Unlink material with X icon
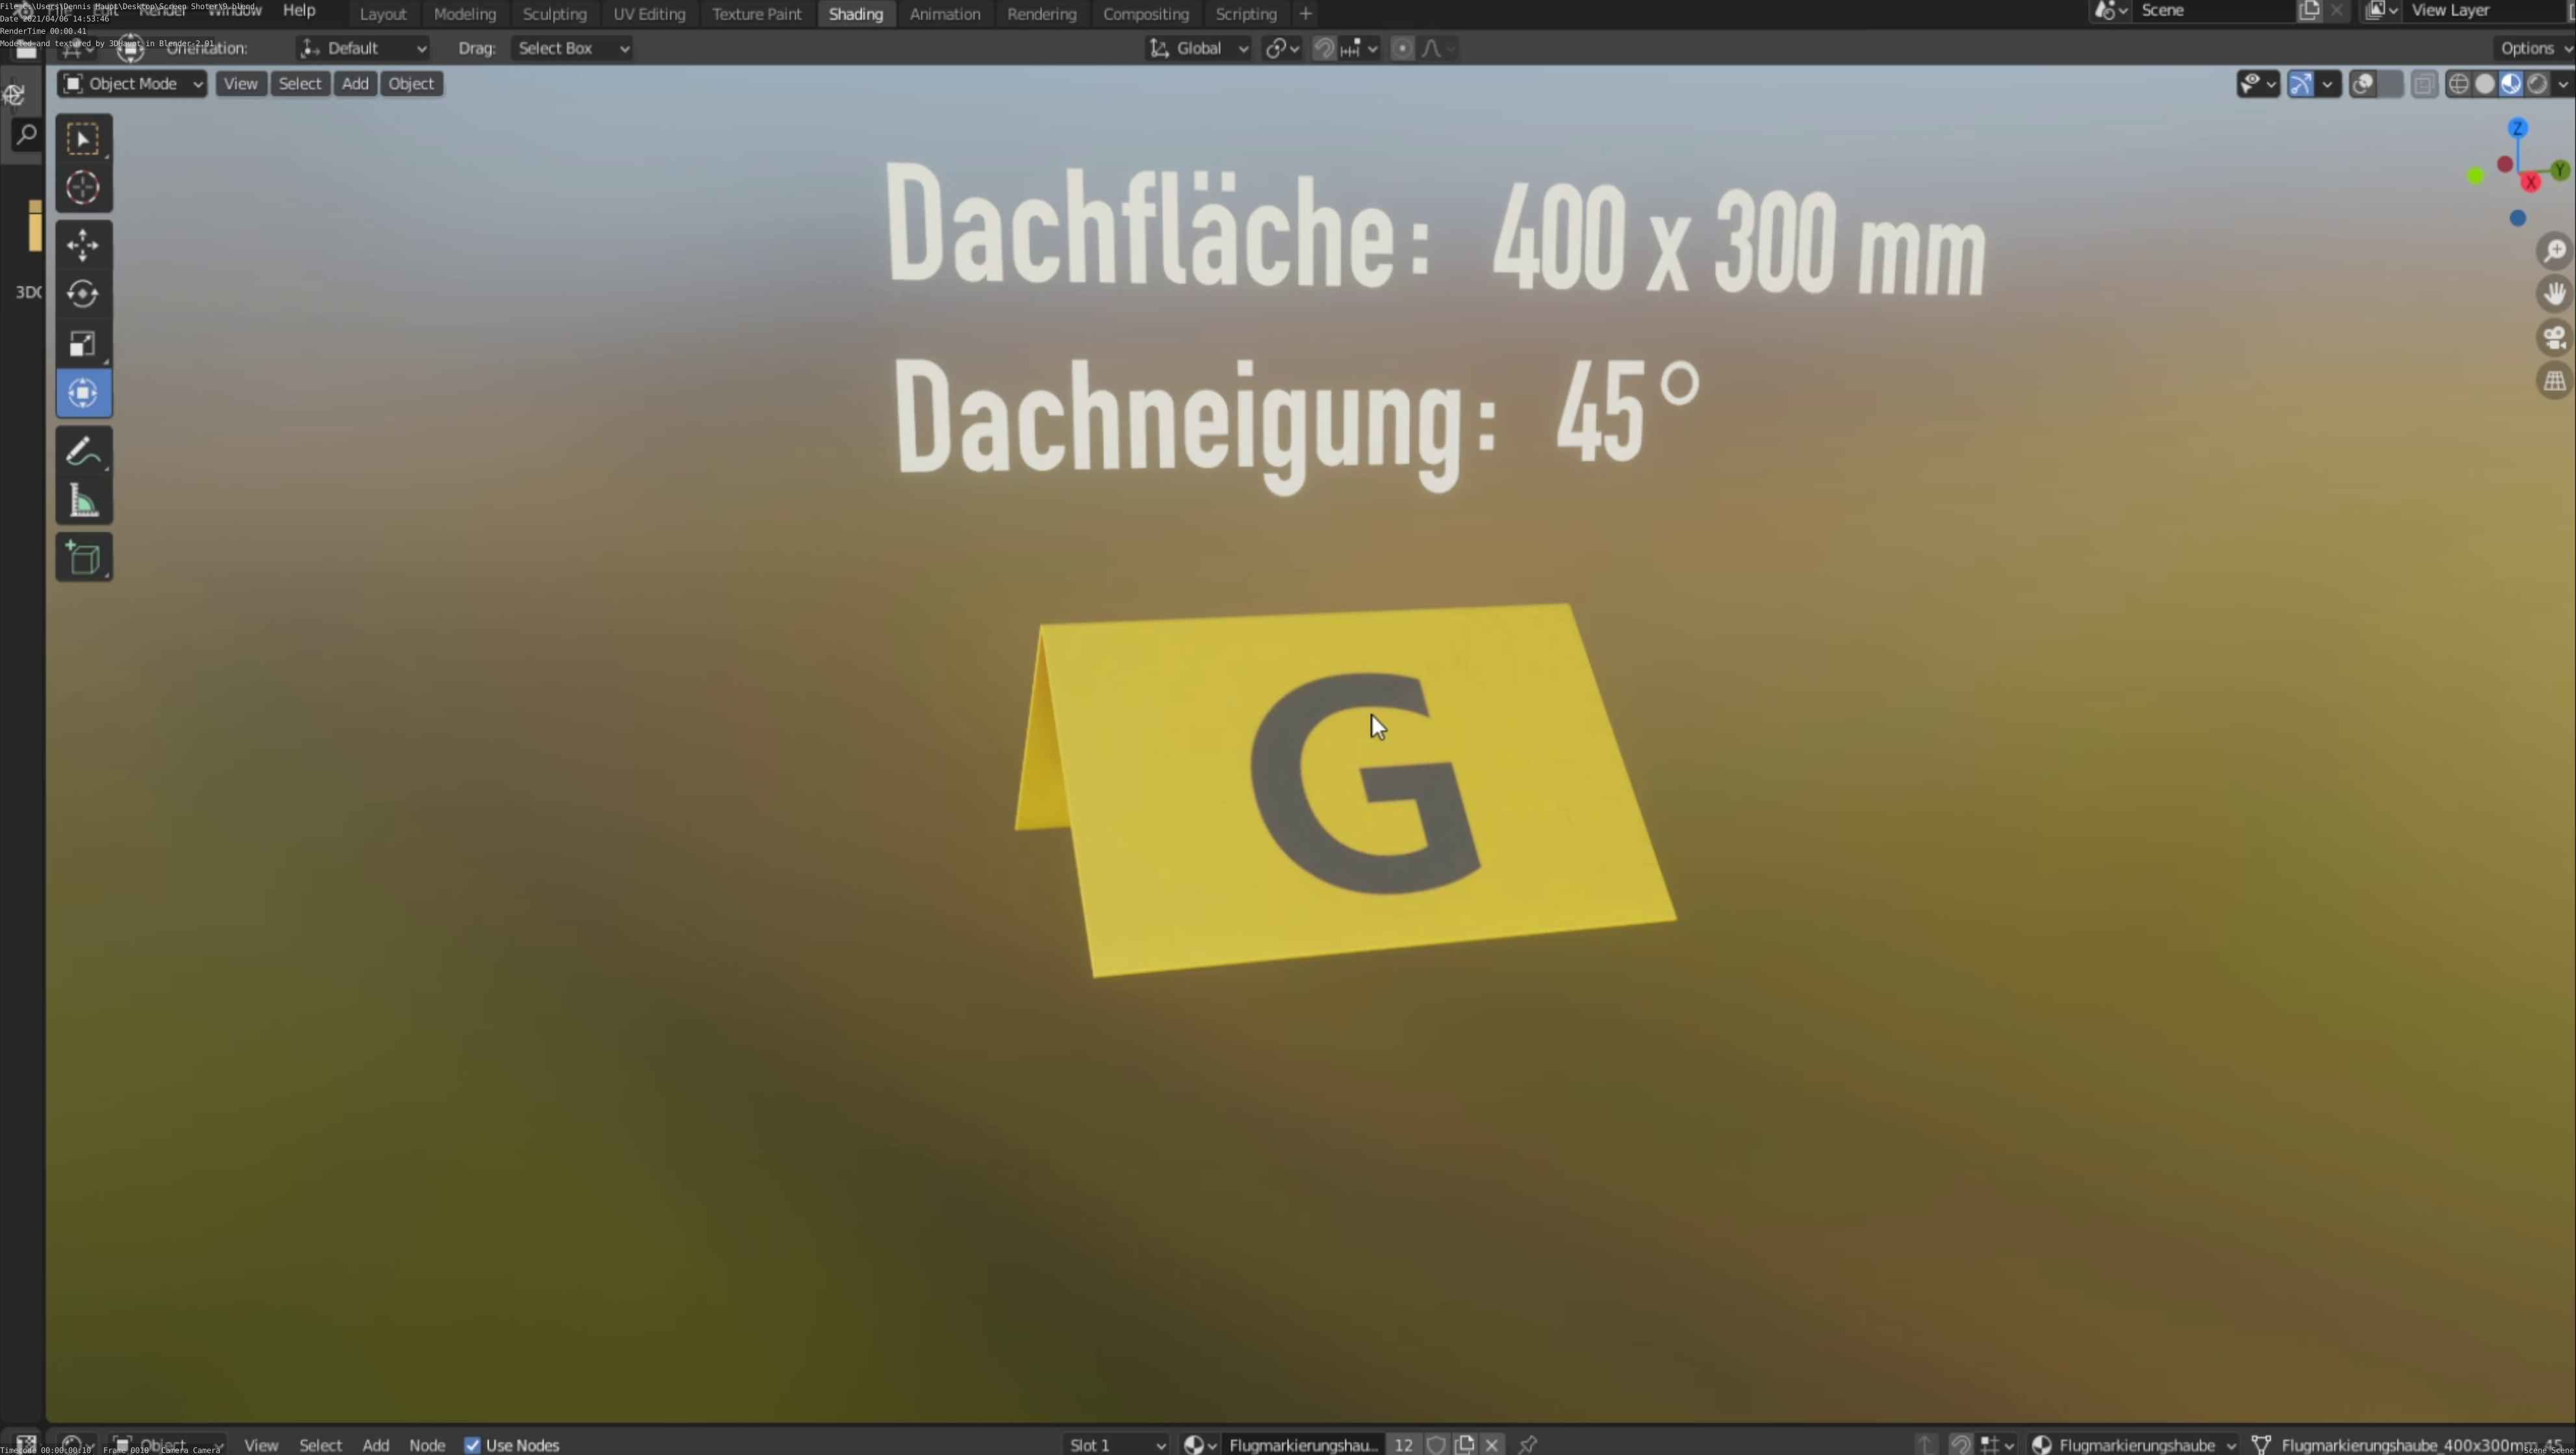This screenshot has height=1455, width=2576. point(1492,1444)
